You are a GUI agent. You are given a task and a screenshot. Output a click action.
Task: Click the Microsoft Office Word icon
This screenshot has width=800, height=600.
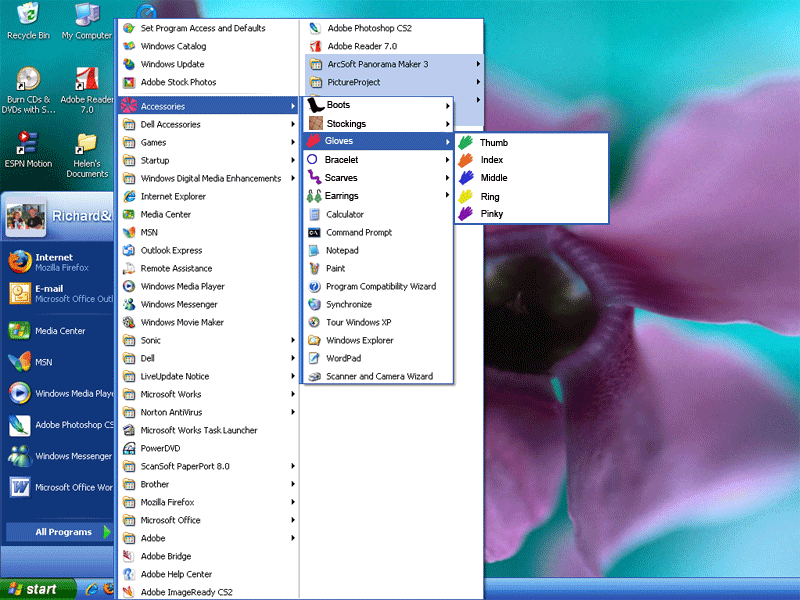19,487
